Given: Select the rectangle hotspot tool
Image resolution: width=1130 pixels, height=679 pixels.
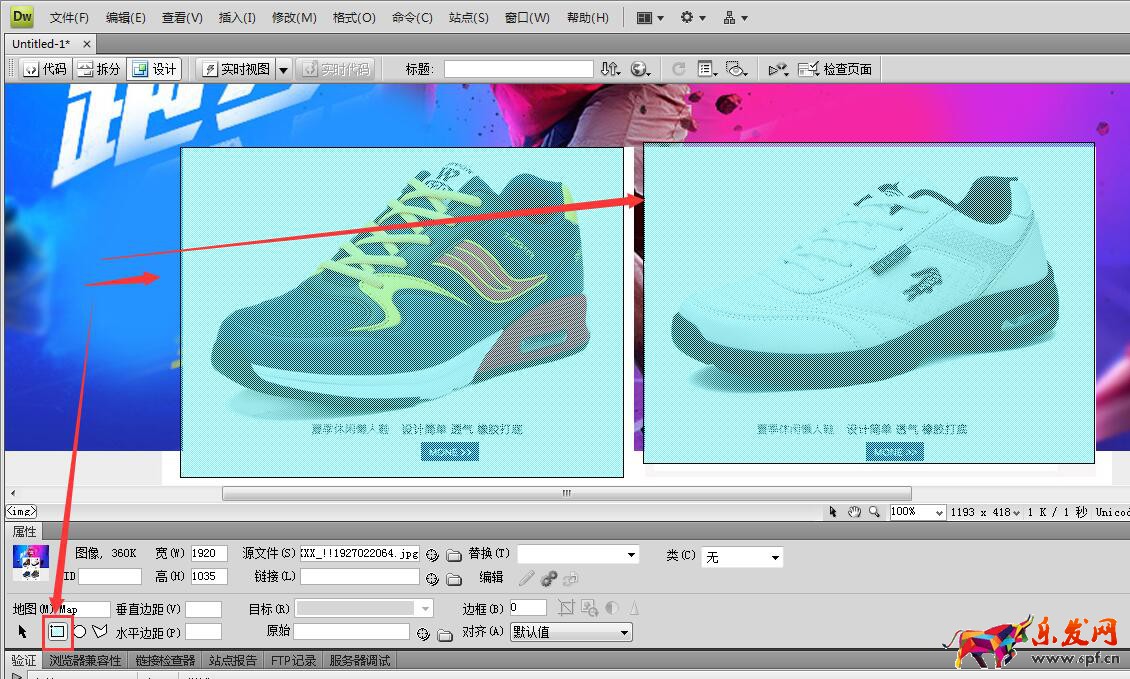Looking at the screenshot, I should pos(58,632).
